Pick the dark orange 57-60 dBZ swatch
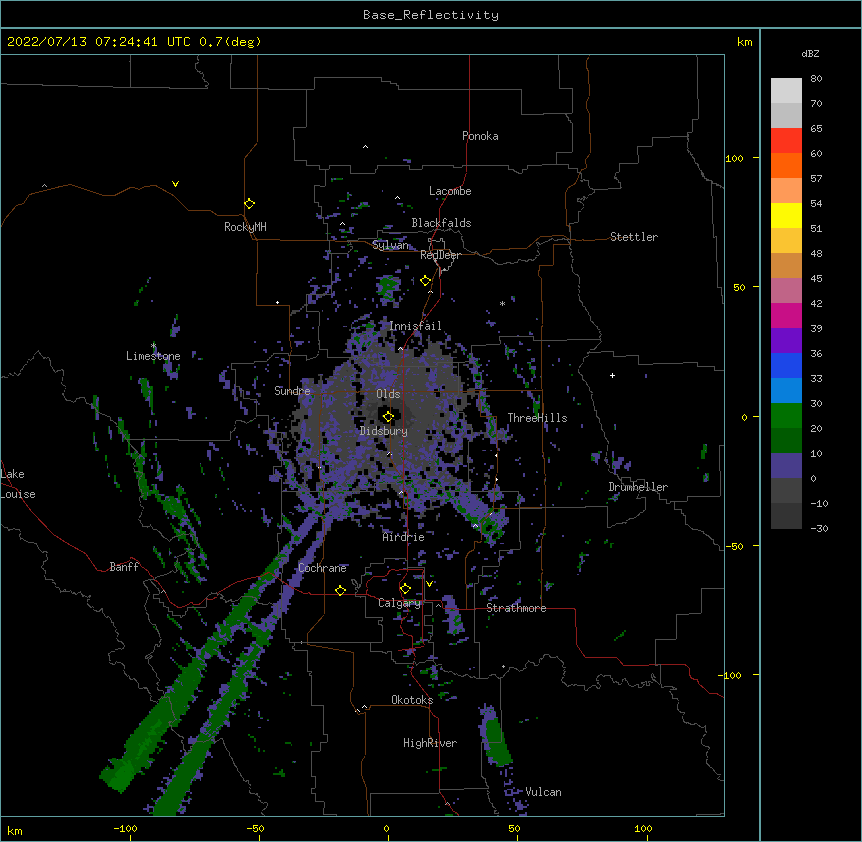862x842 pixels. tap(786, 165)
